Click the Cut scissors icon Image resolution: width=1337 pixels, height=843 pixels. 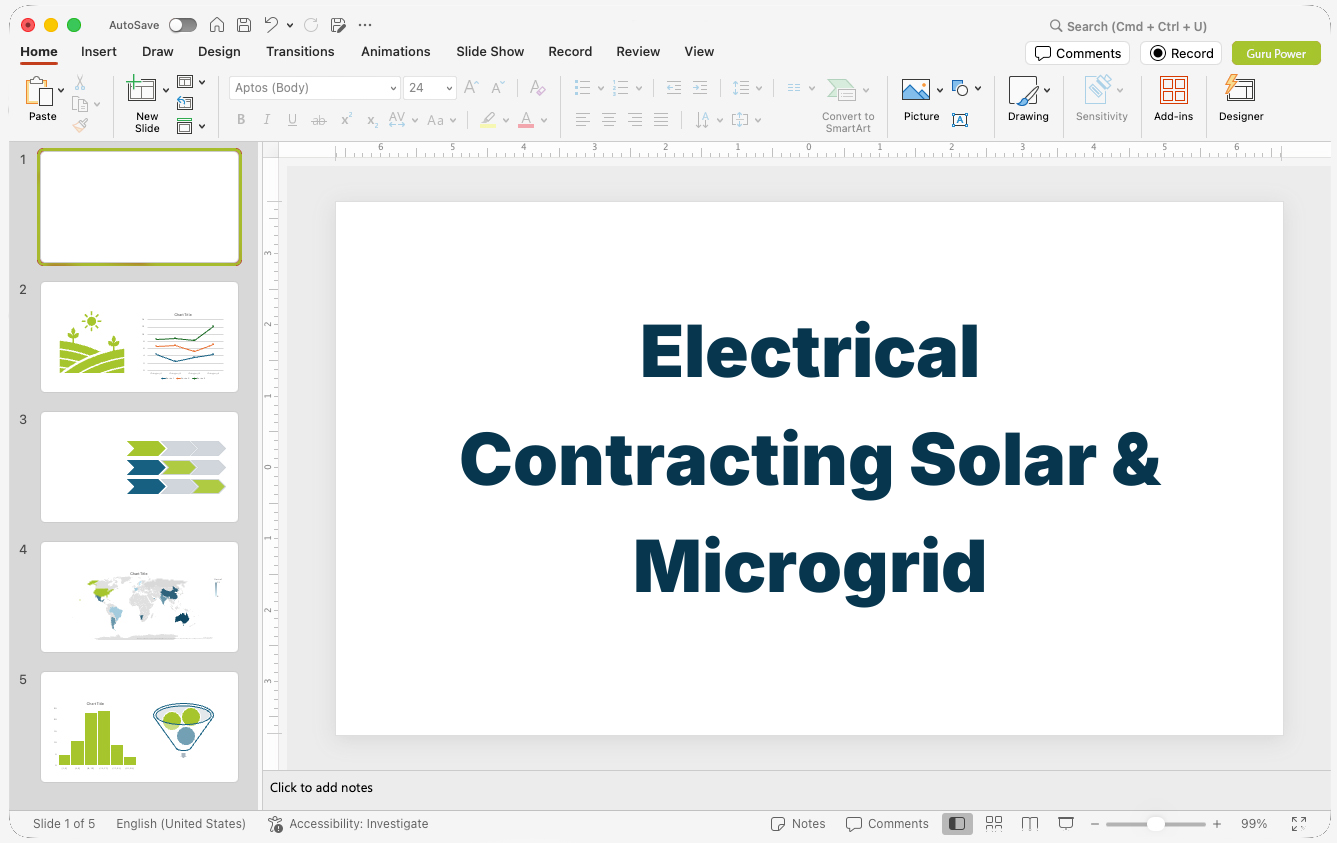80,83
